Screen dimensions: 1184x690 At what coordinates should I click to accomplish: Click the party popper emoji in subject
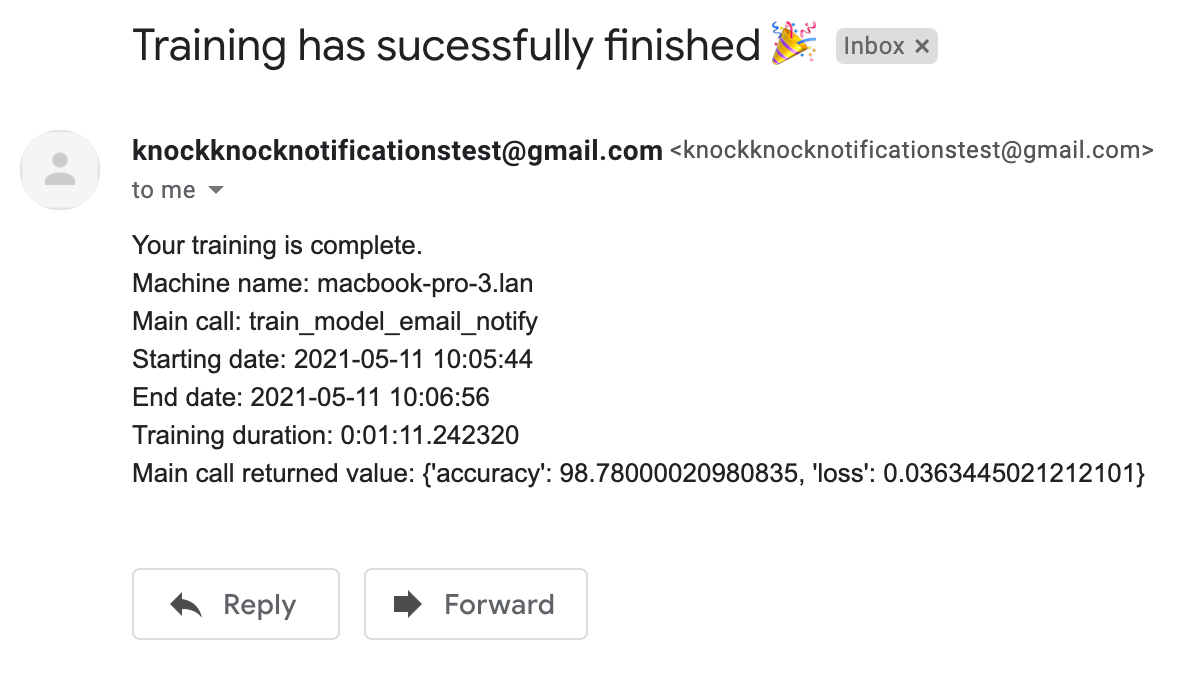tap(795, 44)
